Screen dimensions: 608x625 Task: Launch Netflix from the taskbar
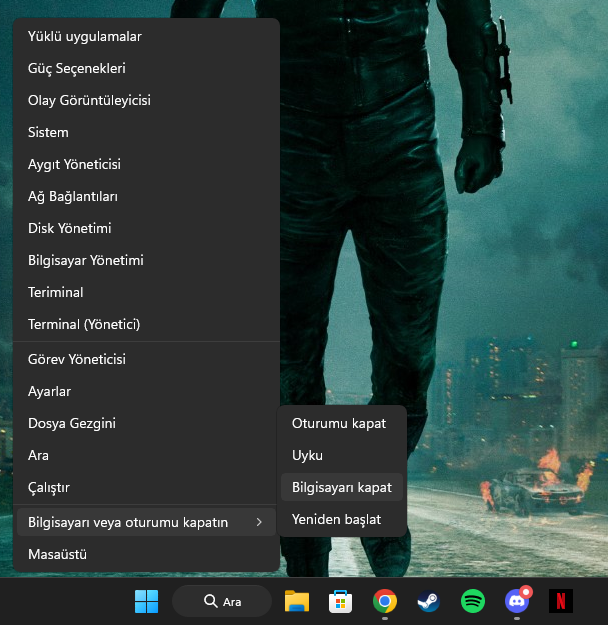point(561,601)
